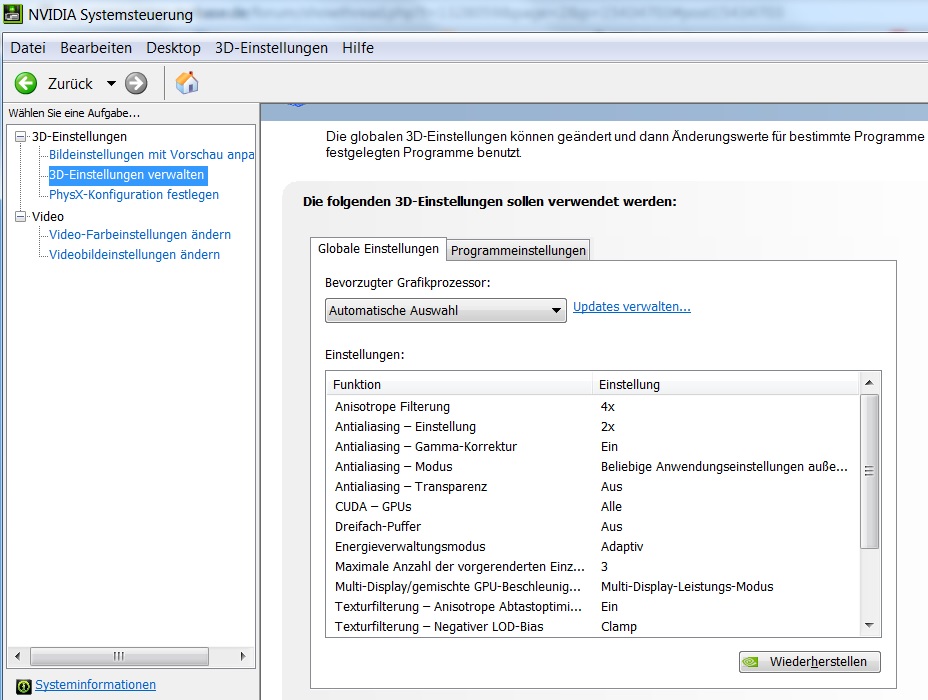Screen dimensions: 928x700
Task: Click settings list scroll down arrow
Action: pos(869,625)
